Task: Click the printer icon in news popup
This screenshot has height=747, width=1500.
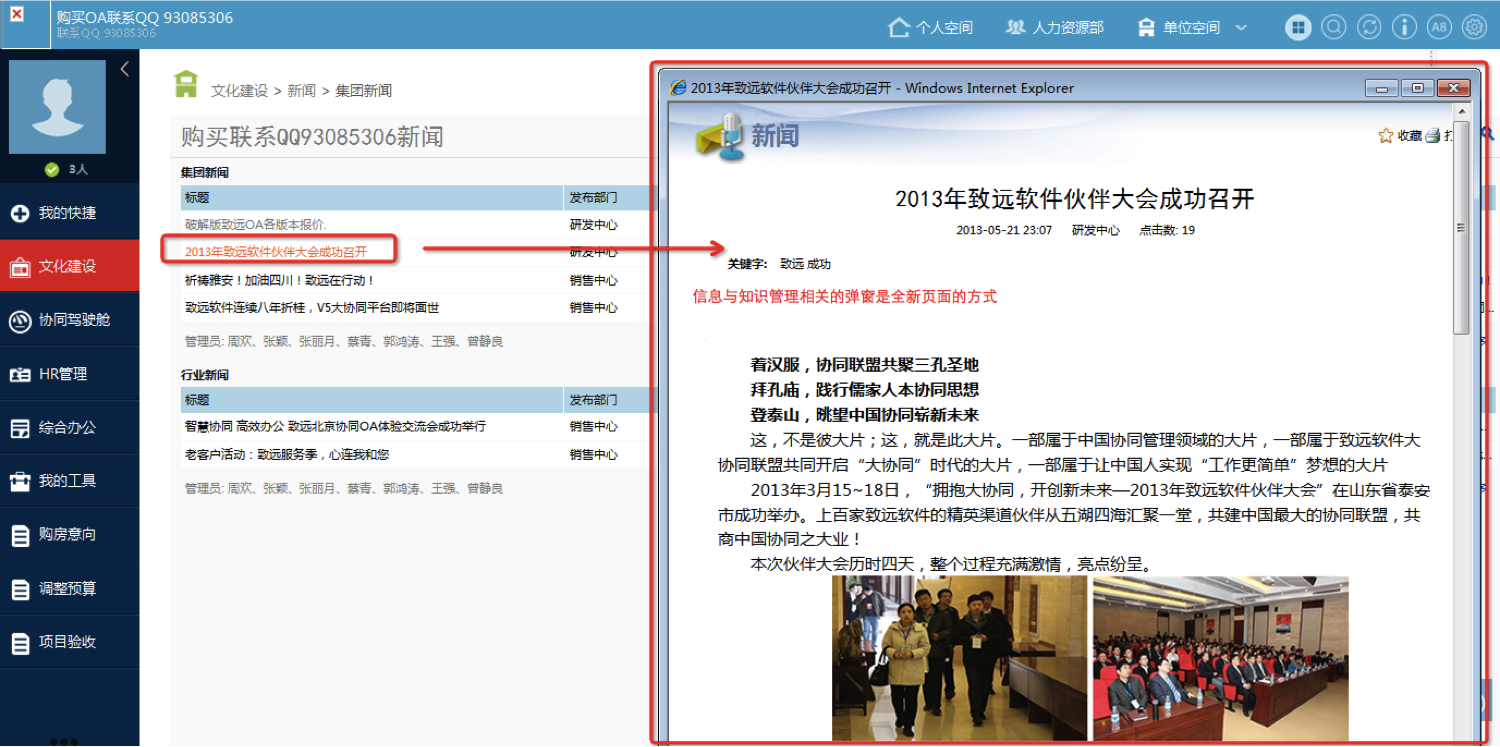Action: (x=1432, y=136)
